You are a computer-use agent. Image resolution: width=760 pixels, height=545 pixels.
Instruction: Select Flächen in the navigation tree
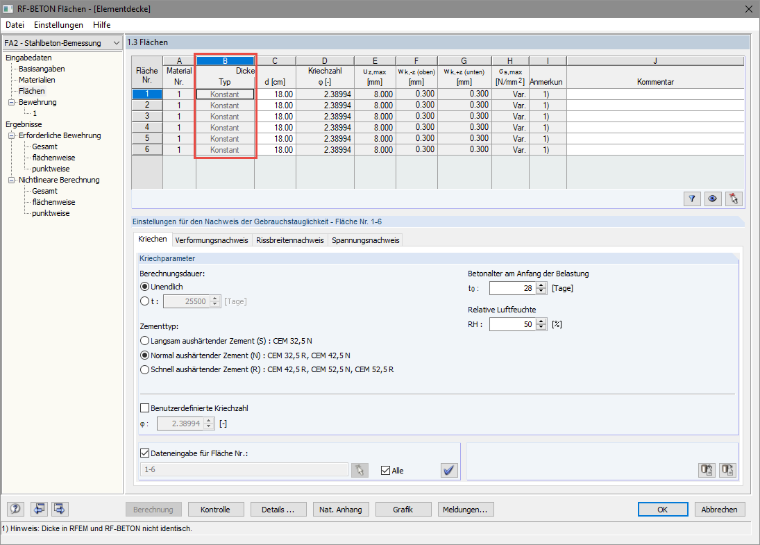coord(32,91)
